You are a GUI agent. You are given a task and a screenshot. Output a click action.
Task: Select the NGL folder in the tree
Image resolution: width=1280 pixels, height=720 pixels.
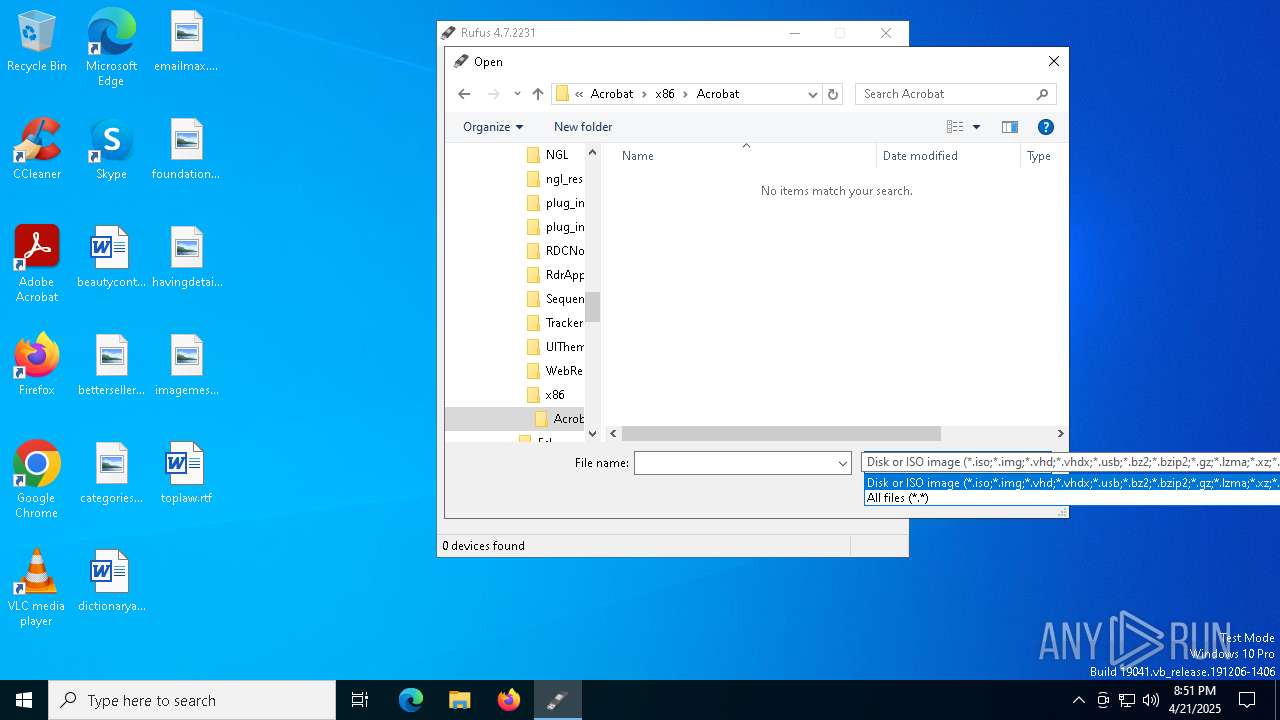pos(555,155)
